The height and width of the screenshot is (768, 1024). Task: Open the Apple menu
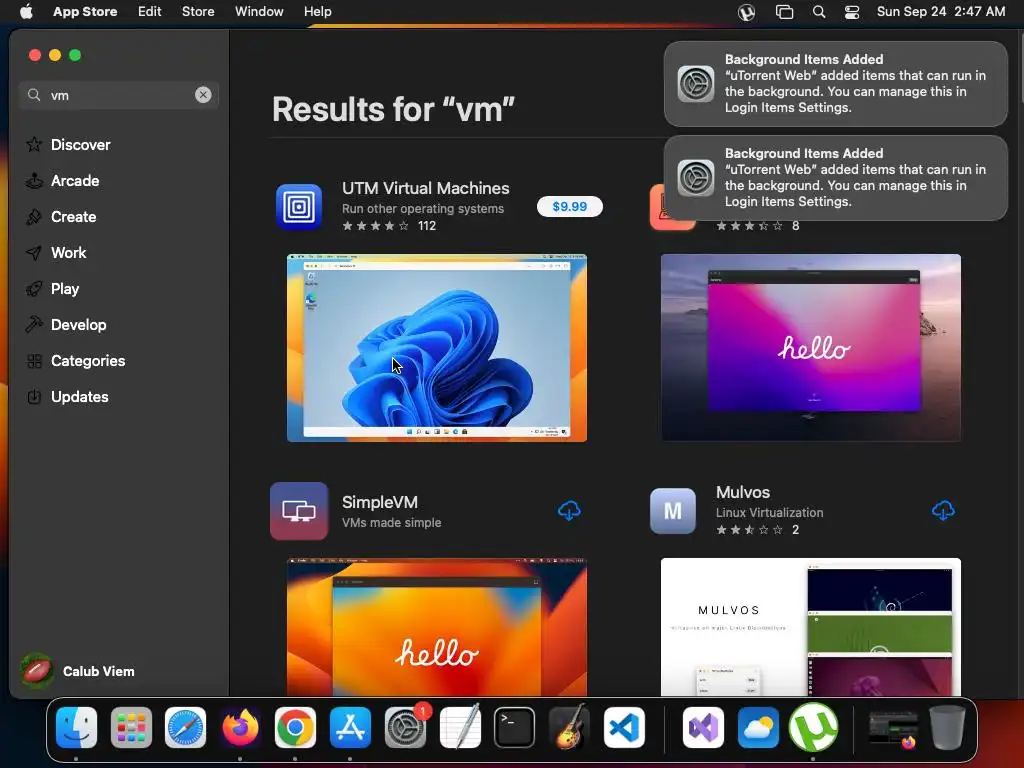tap(26, 11)
